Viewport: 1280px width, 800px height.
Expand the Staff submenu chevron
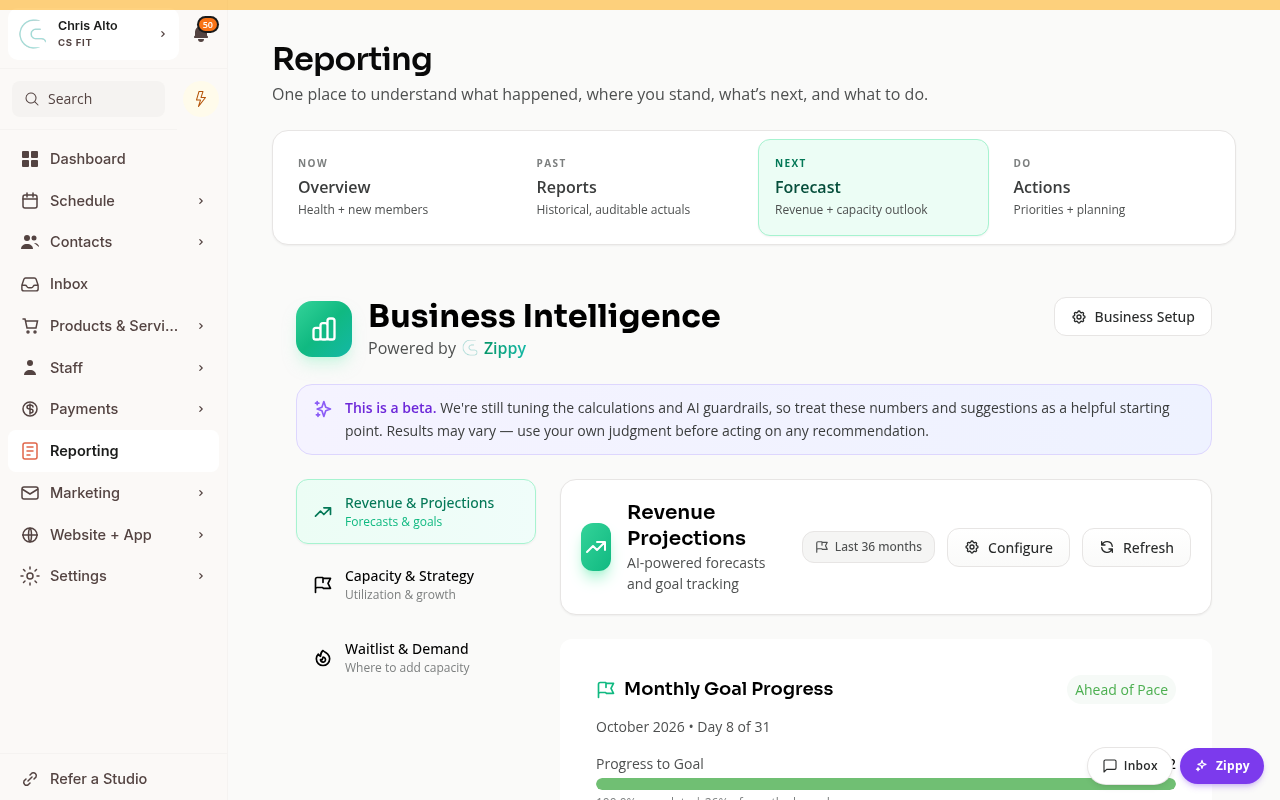point(201,368)
